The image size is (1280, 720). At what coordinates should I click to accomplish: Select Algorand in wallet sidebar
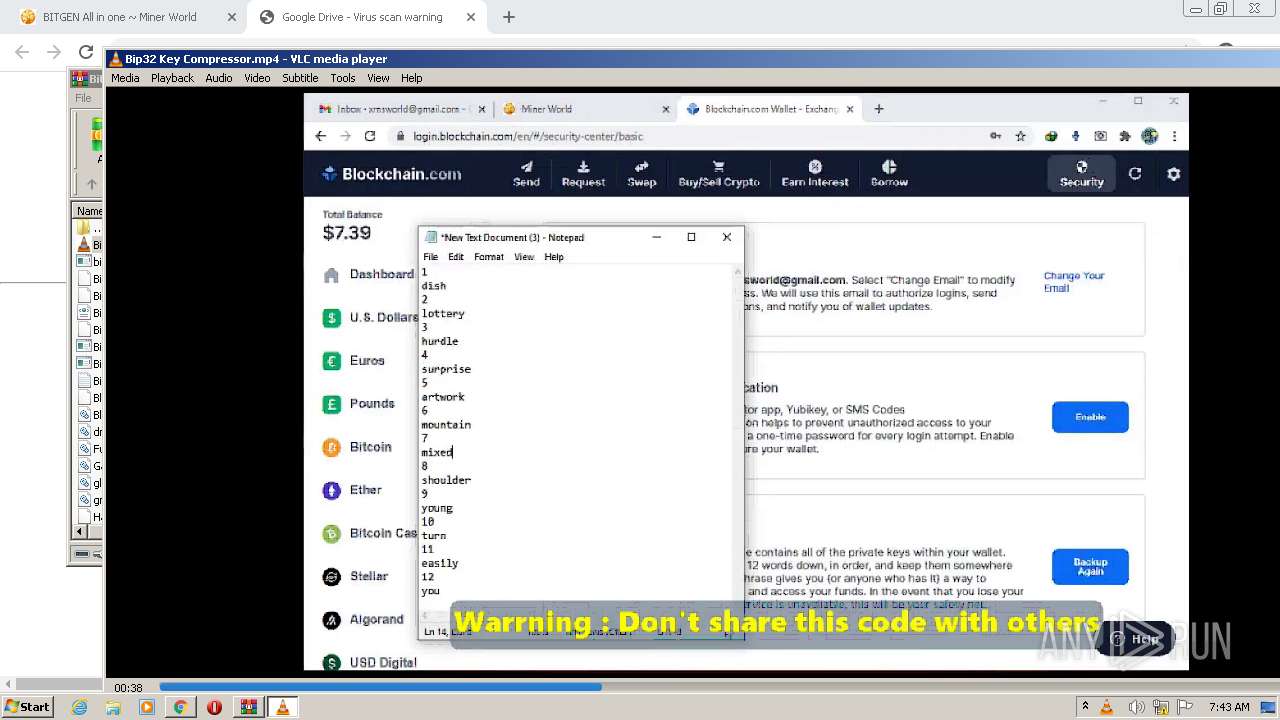coord(363,620)
